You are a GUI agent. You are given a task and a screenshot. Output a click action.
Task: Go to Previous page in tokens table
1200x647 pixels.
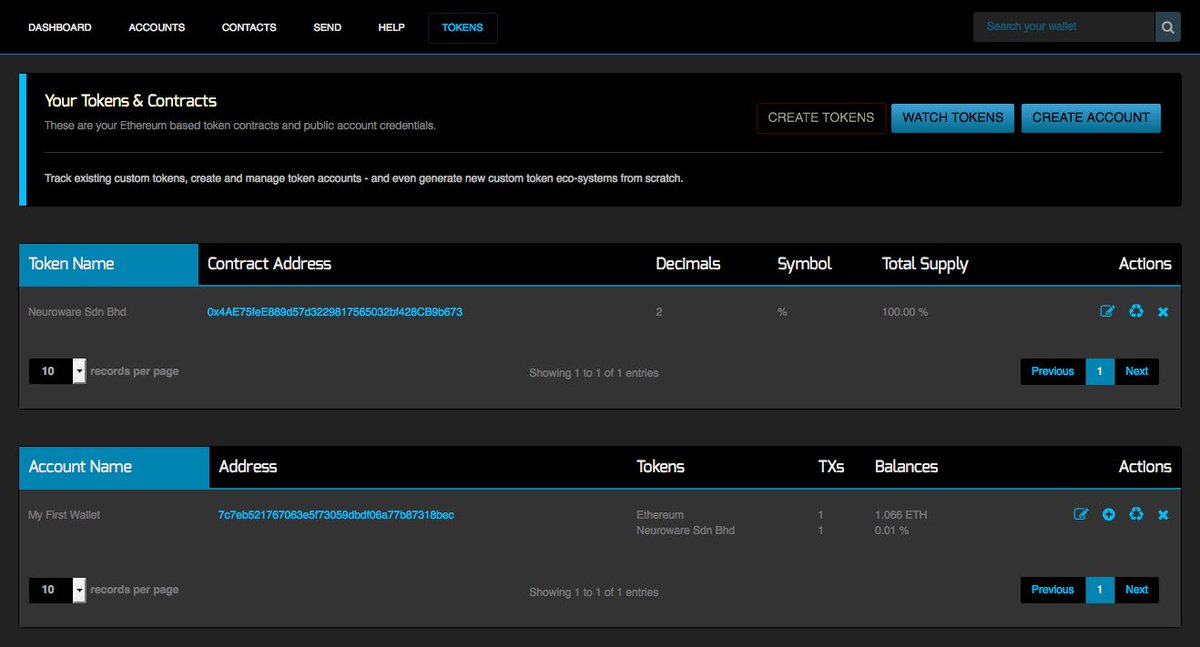[1053, 371]
